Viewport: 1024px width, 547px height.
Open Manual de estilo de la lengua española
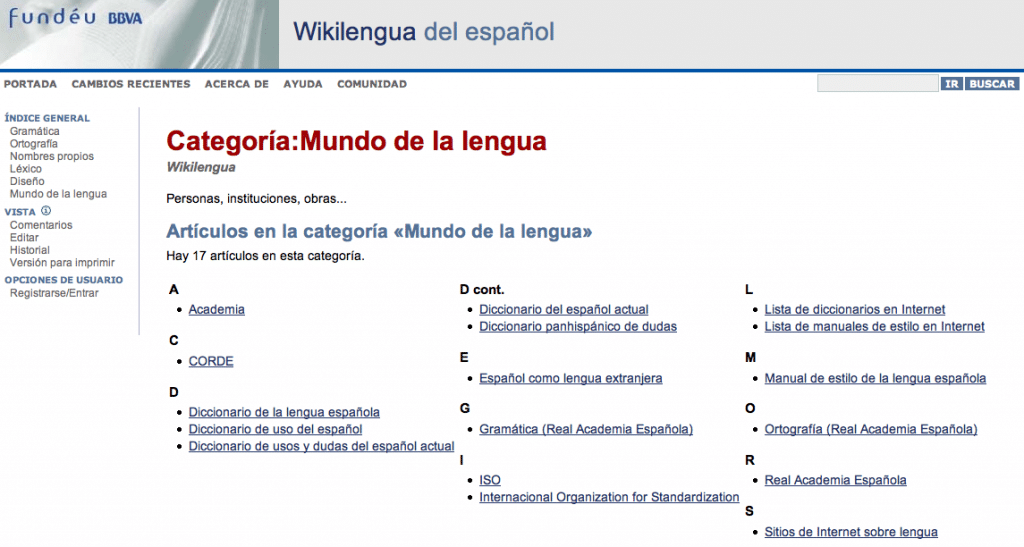click(x=875, y=378)
